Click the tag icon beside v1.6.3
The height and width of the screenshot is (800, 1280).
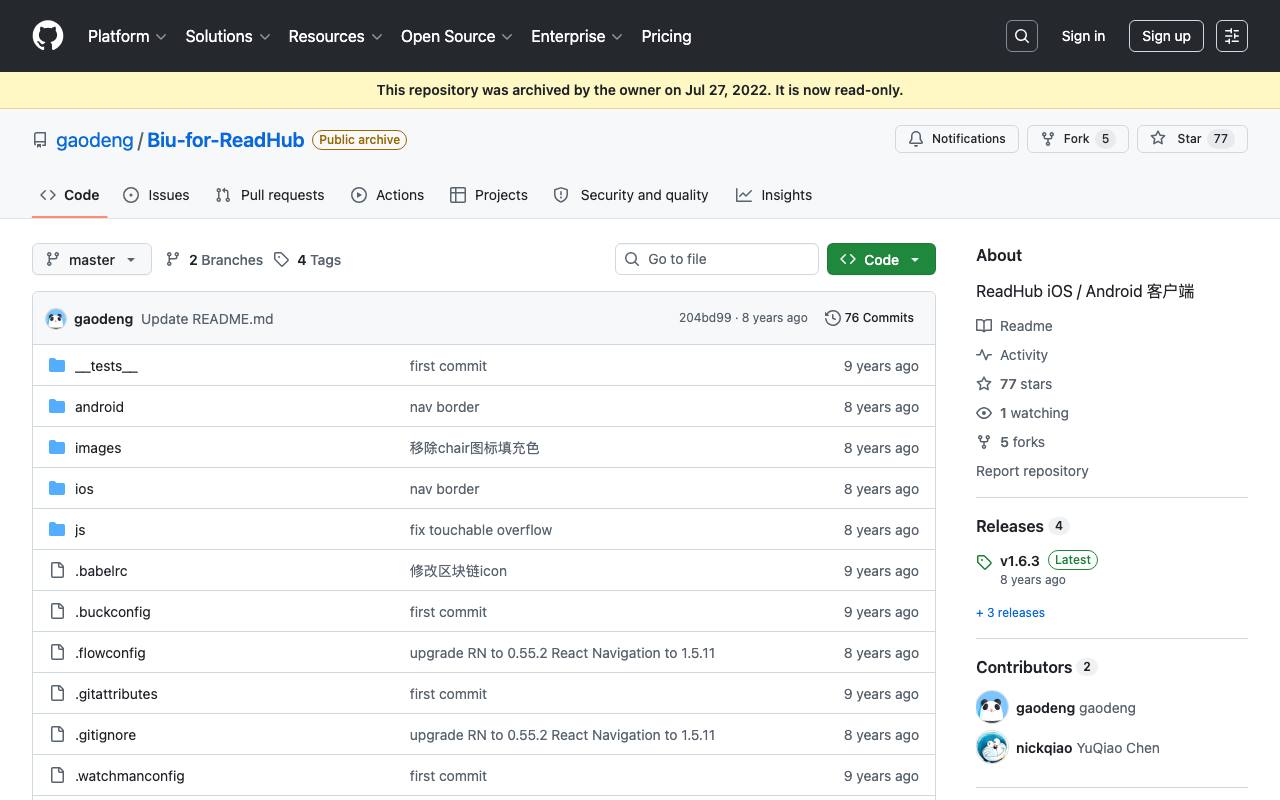point(984,562)
